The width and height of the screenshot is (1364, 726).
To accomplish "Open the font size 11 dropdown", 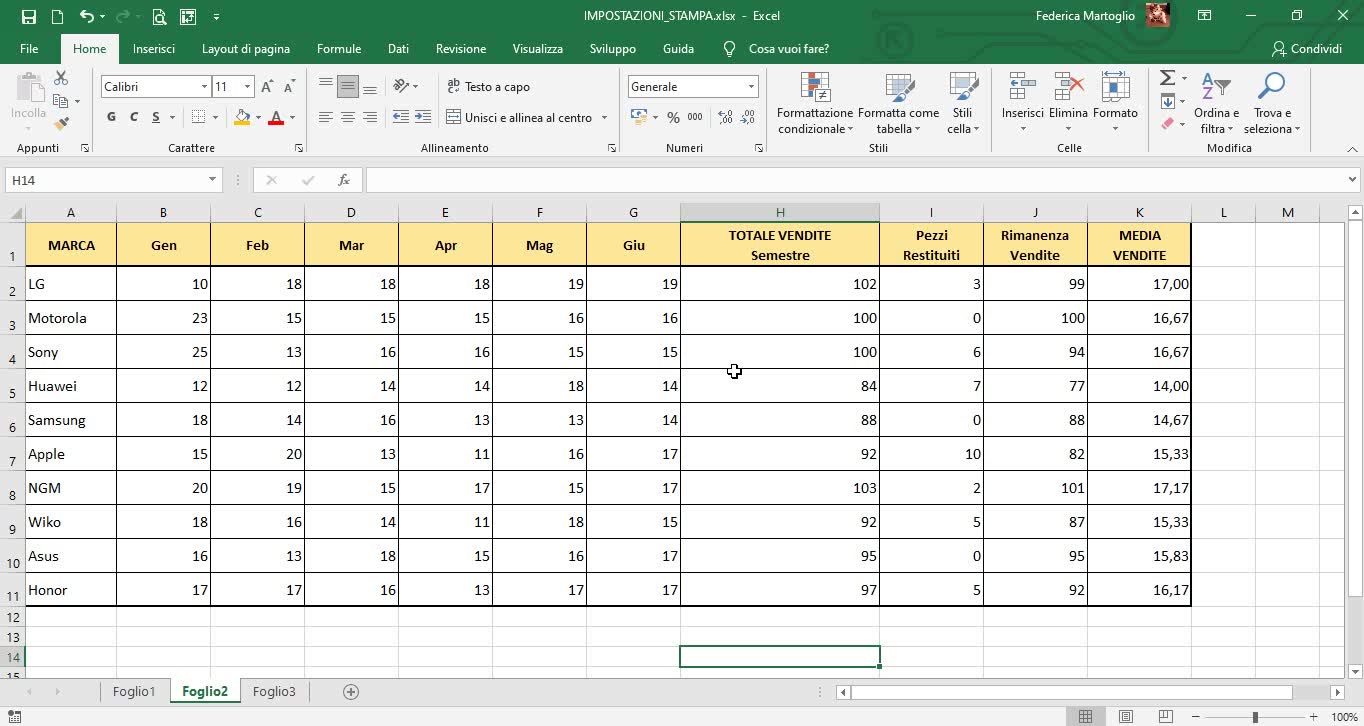I will 247,87.
